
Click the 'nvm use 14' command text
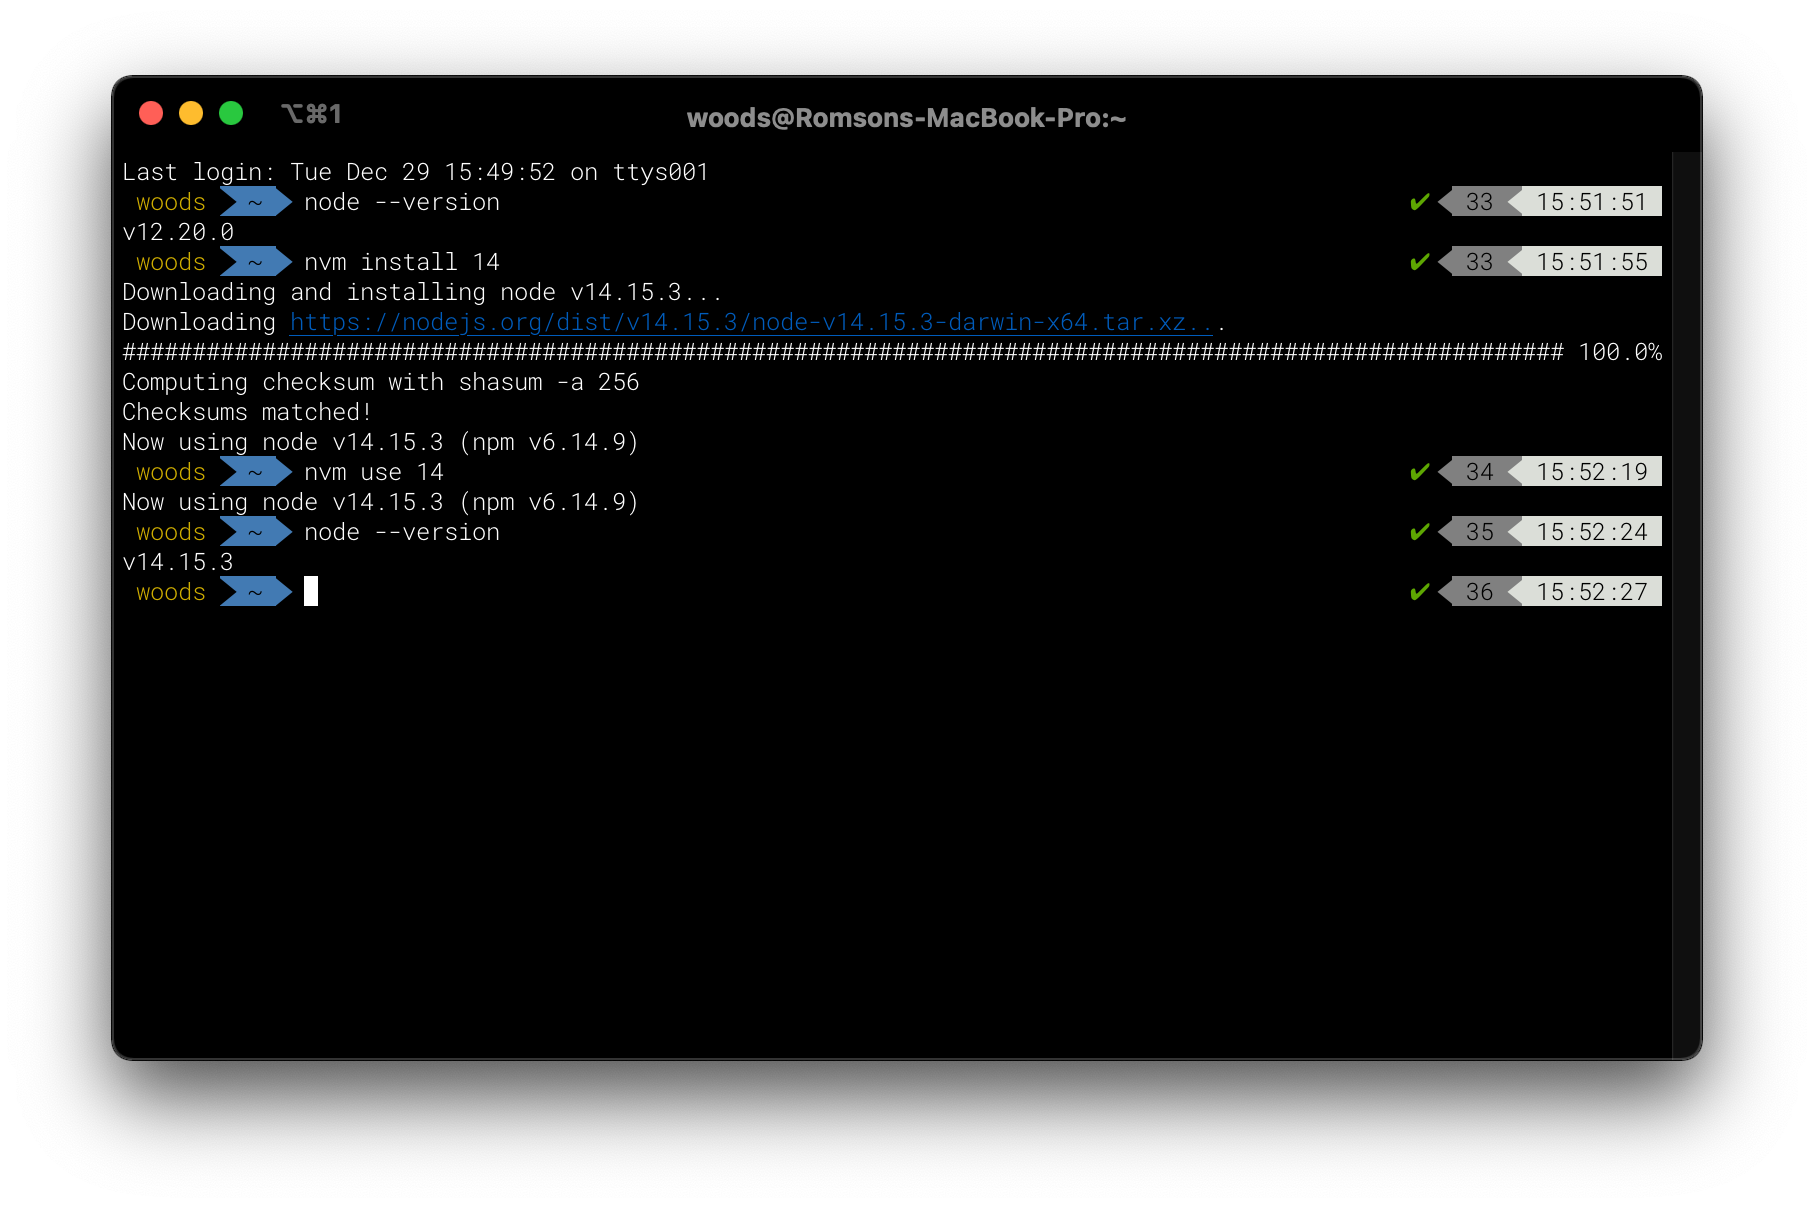point(374,472)
